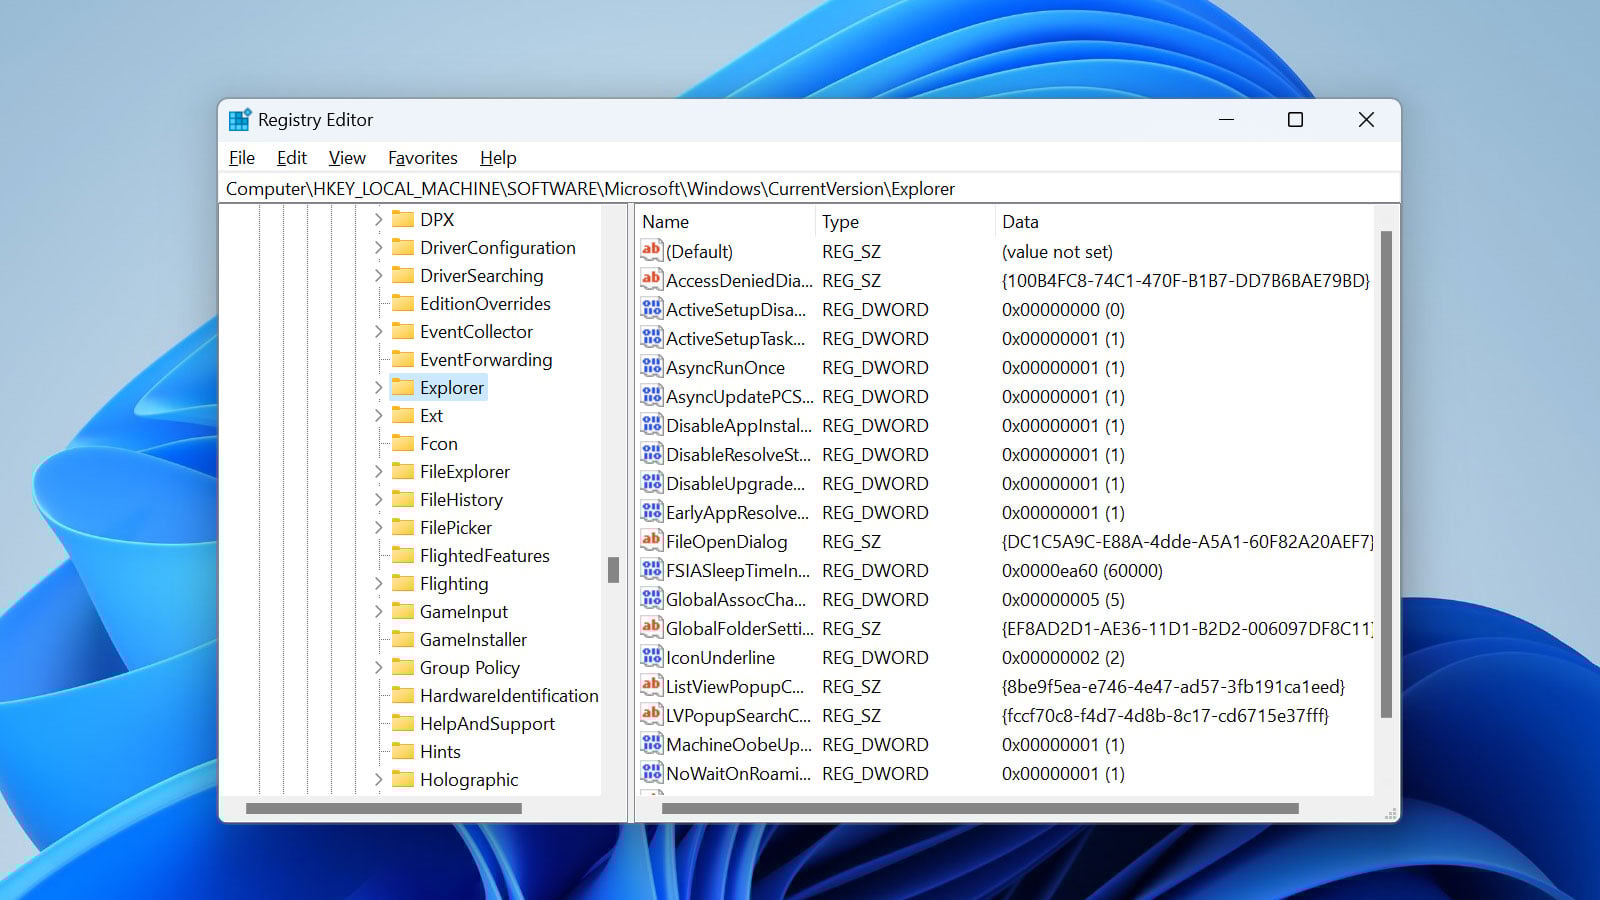The height and width of the screenshot is (900, 1600).
Task: Click the ab icon beside the (Default) value
Action: coord(651,251)
